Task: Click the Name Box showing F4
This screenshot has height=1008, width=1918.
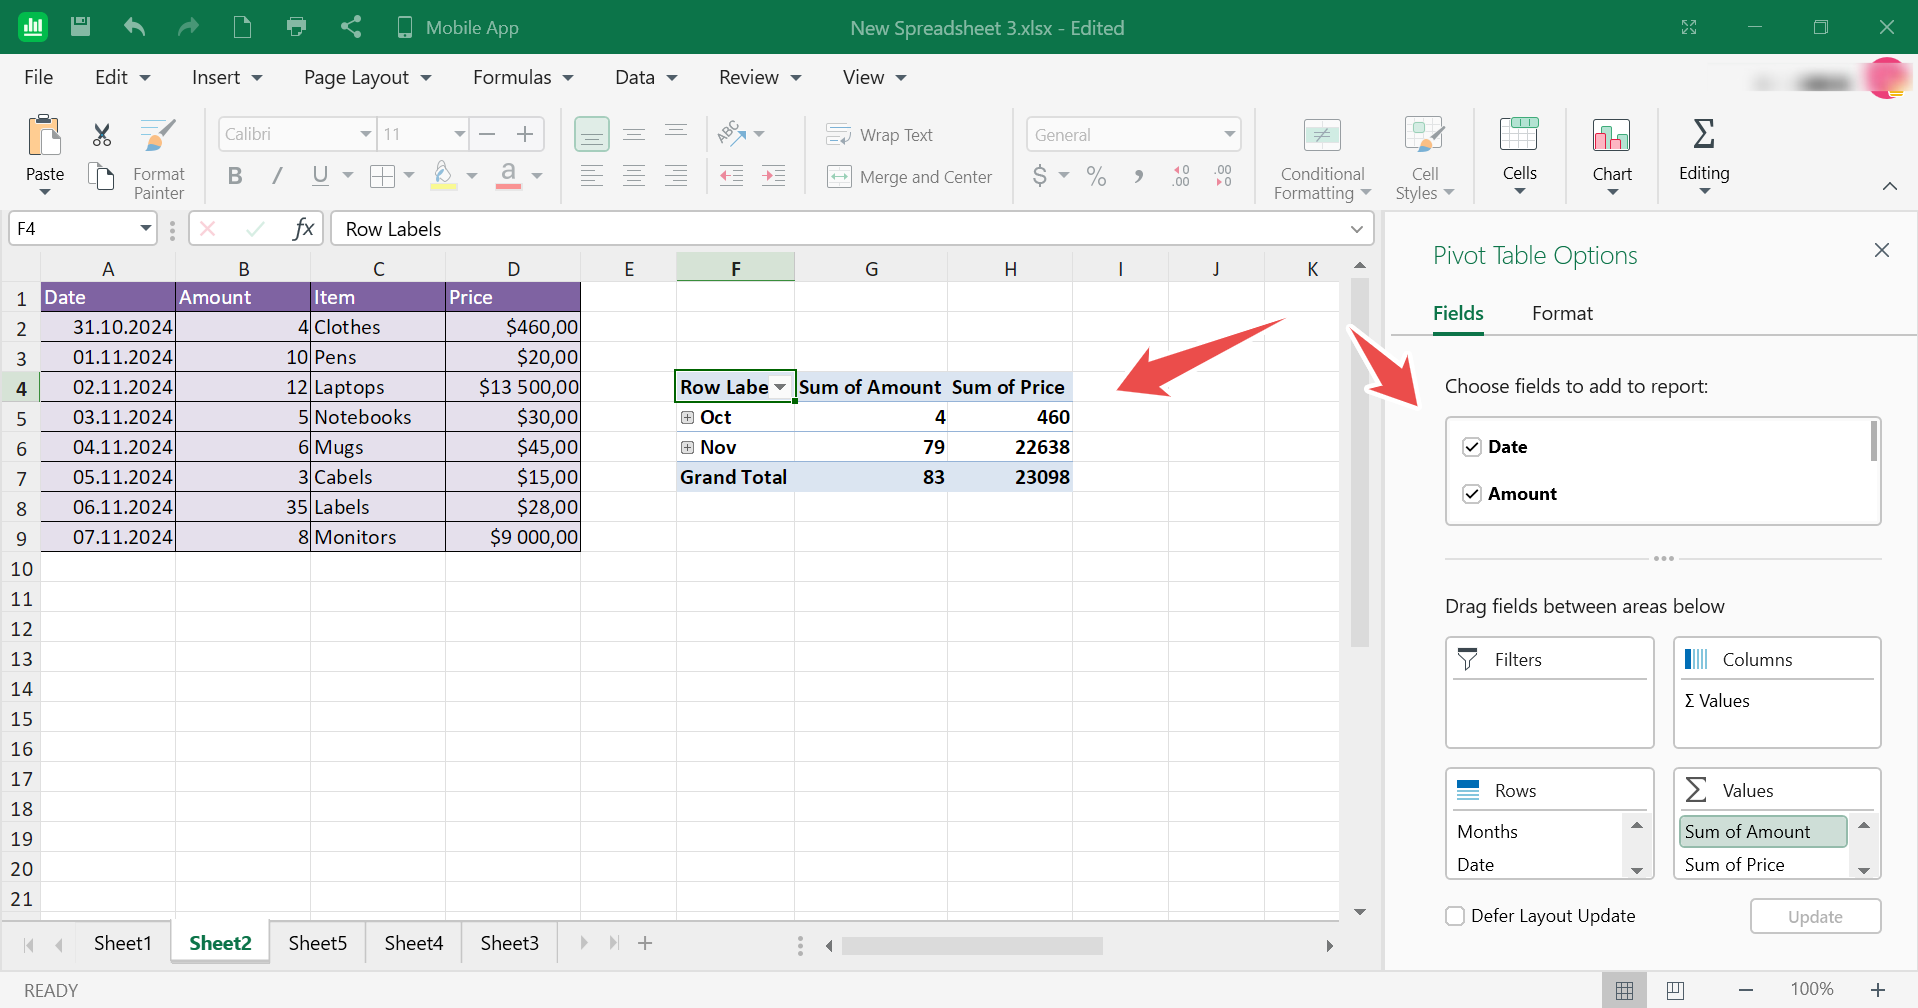Action: pos(83,229)
